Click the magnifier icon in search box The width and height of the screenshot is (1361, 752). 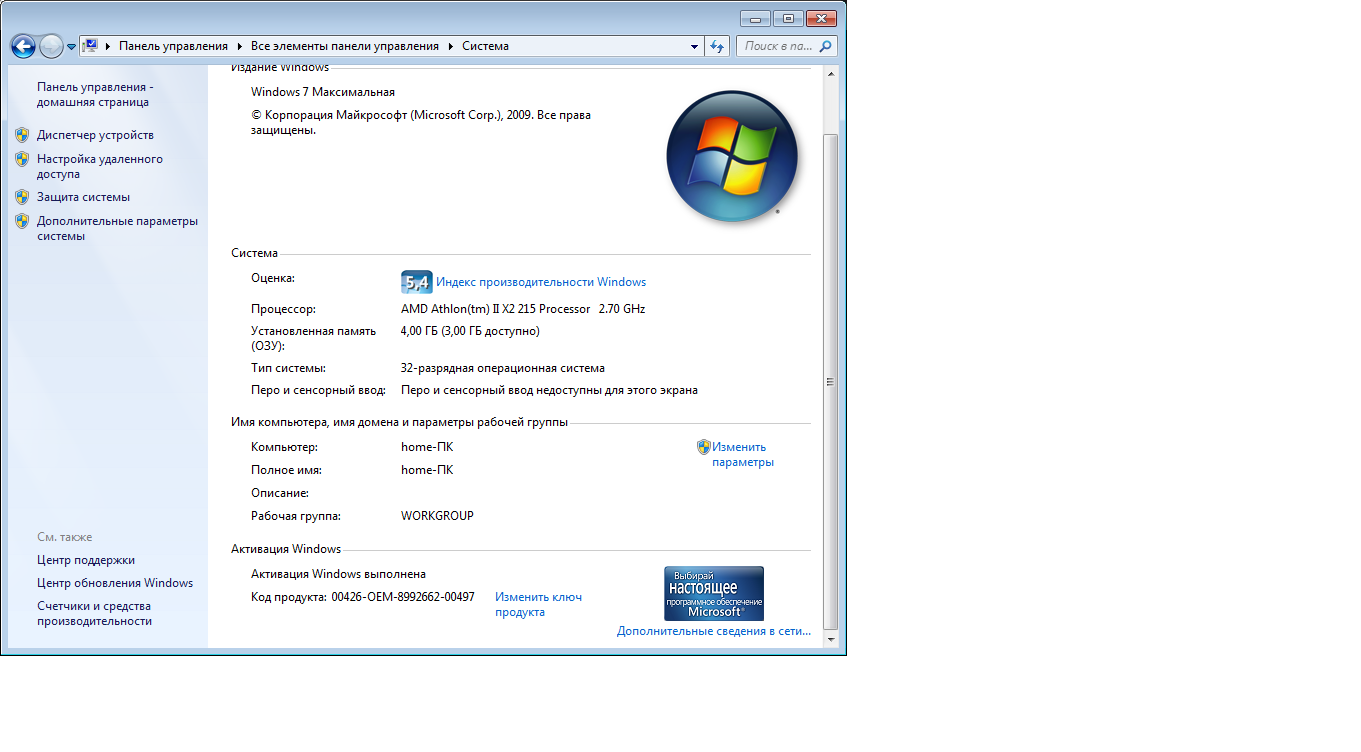coord(826,46)
